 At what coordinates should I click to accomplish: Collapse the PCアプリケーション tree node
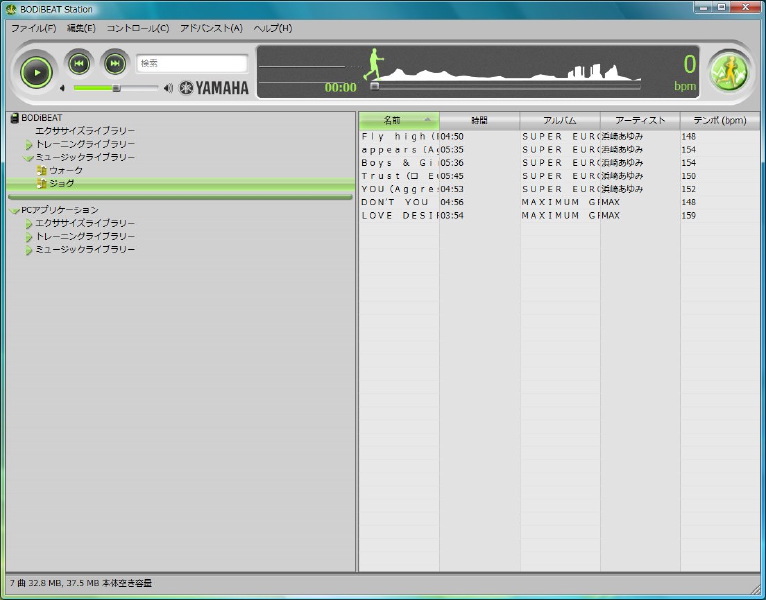pyautogui.click(x=14, y=210)
